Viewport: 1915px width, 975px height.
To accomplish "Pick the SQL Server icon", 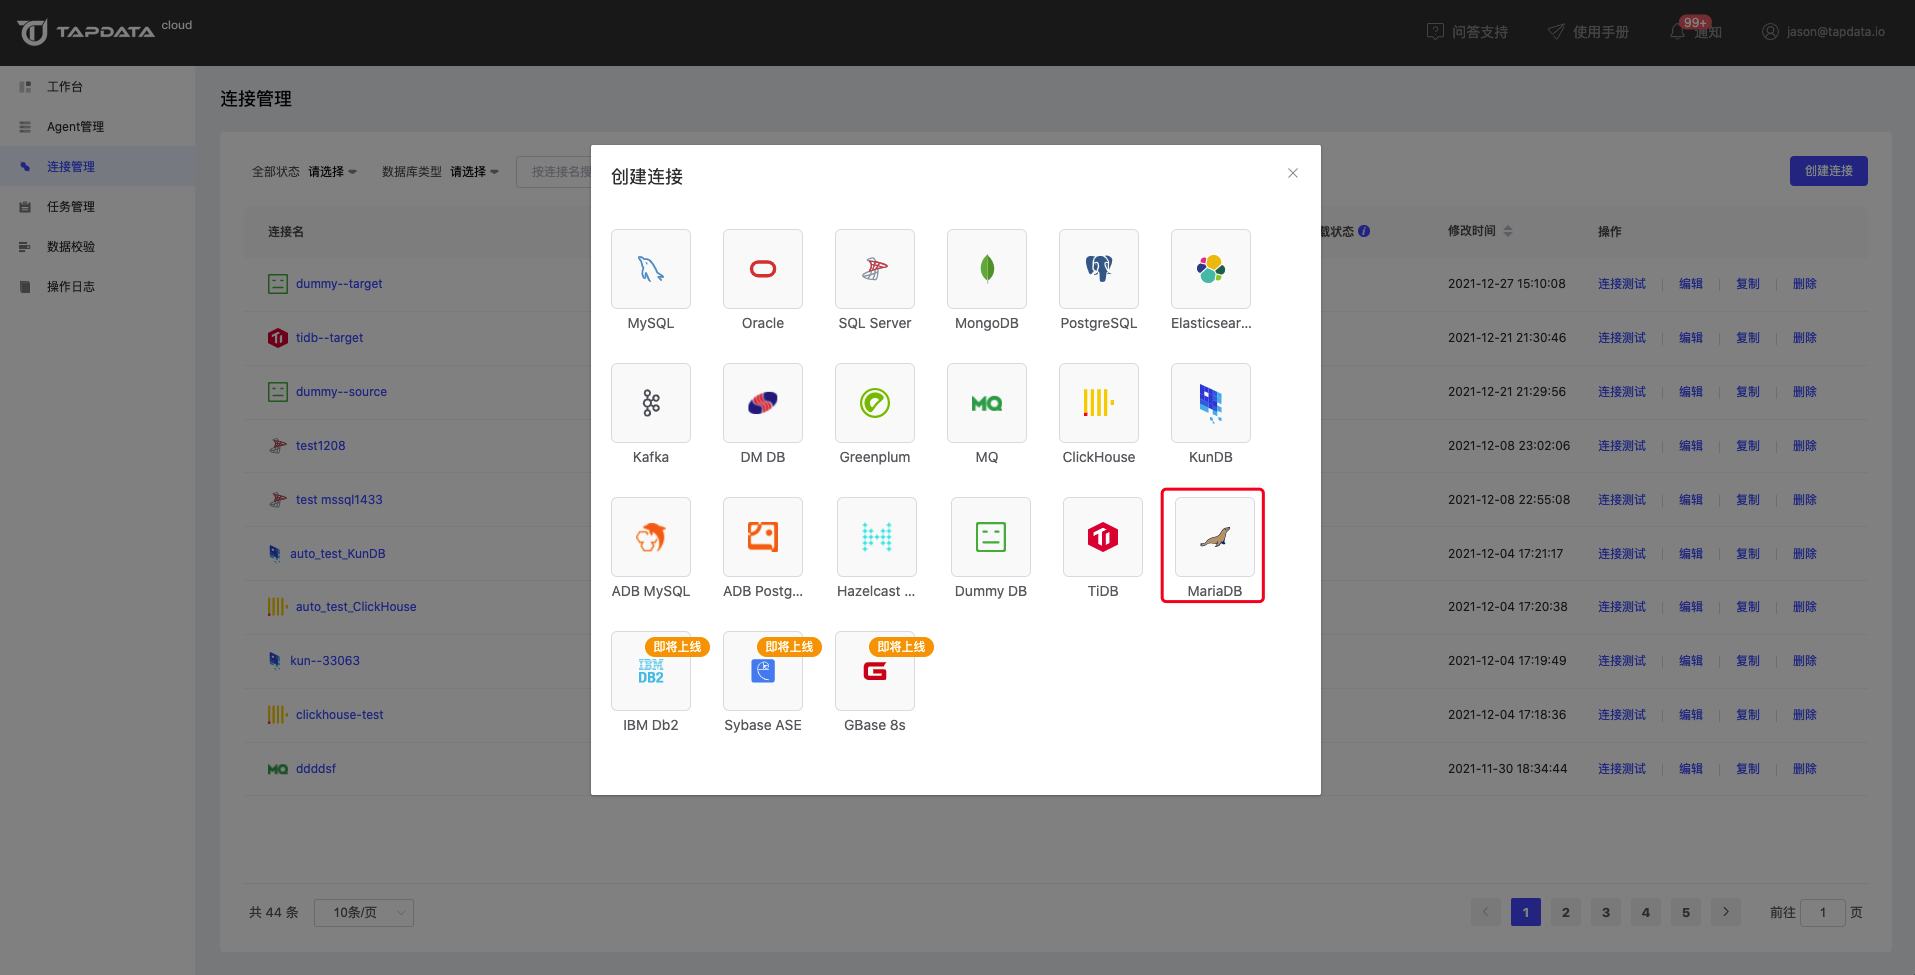I will click(875, 269).
